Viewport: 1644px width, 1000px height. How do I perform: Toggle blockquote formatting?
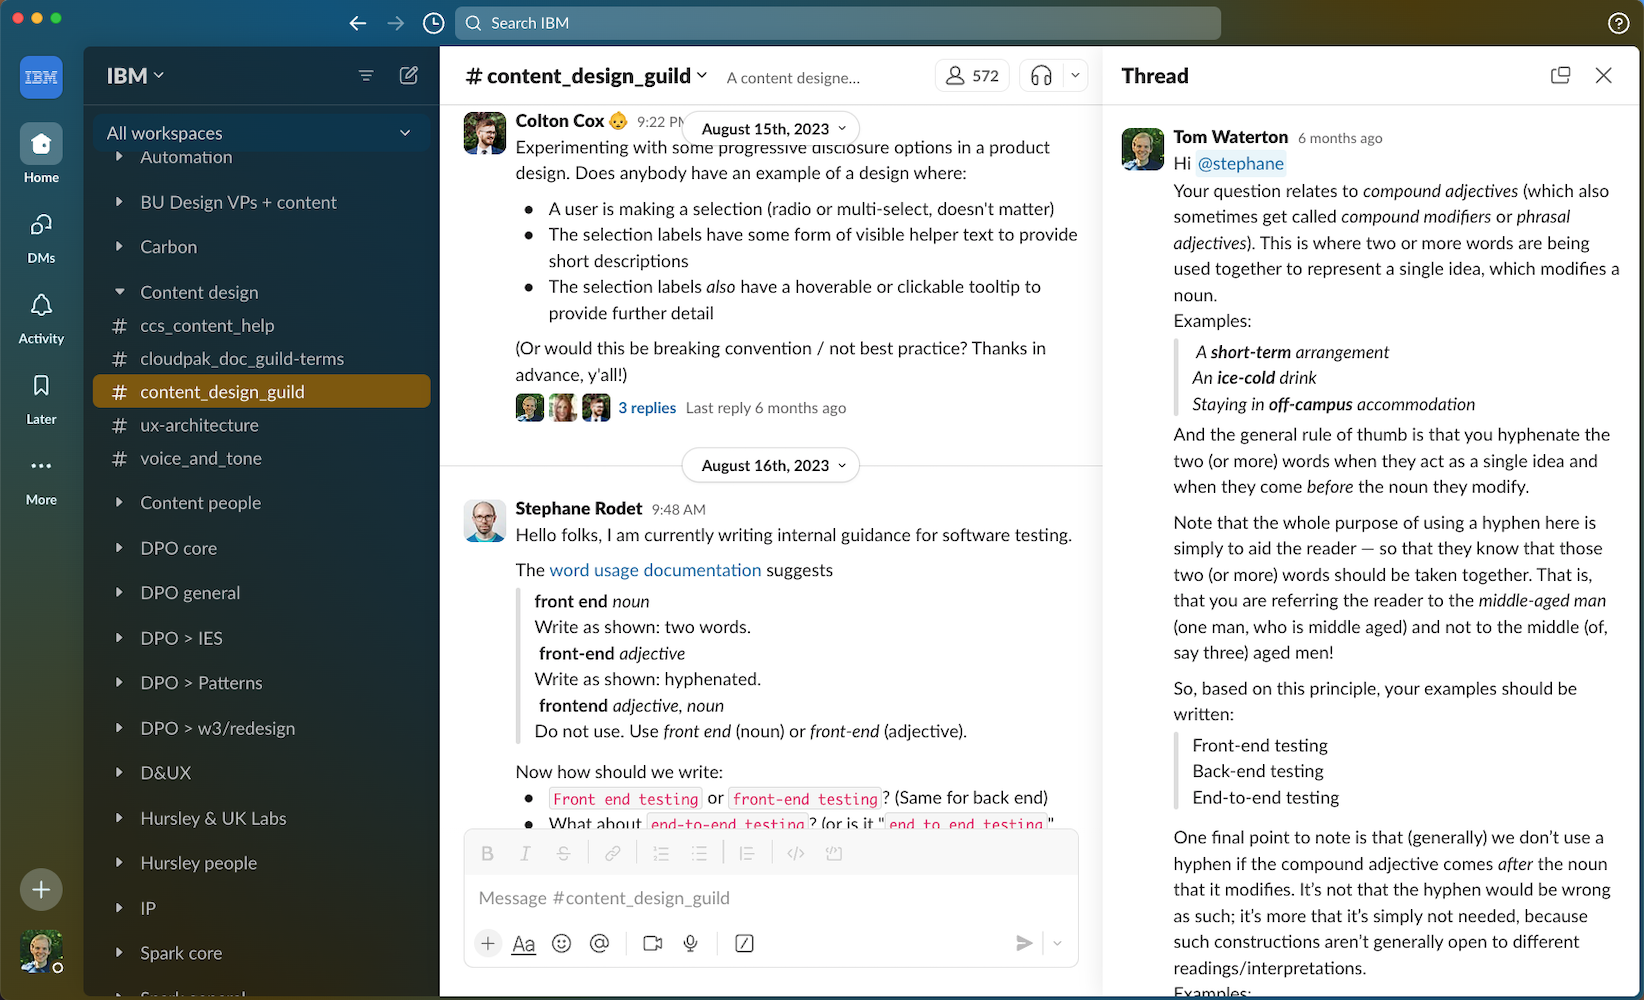coord(746,853)
